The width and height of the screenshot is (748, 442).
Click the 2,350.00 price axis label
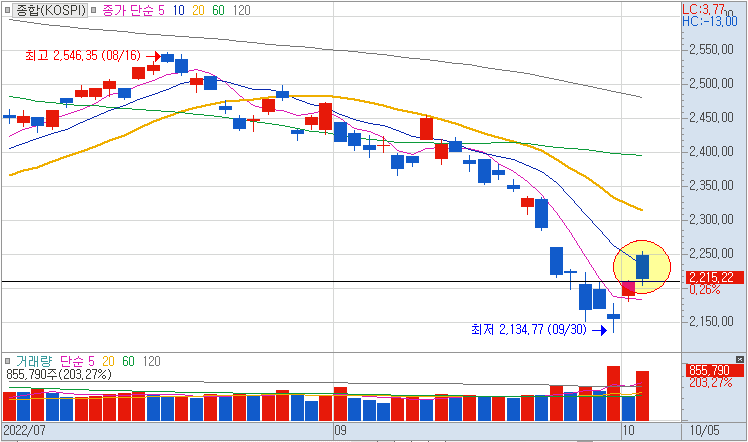point(712,185)
